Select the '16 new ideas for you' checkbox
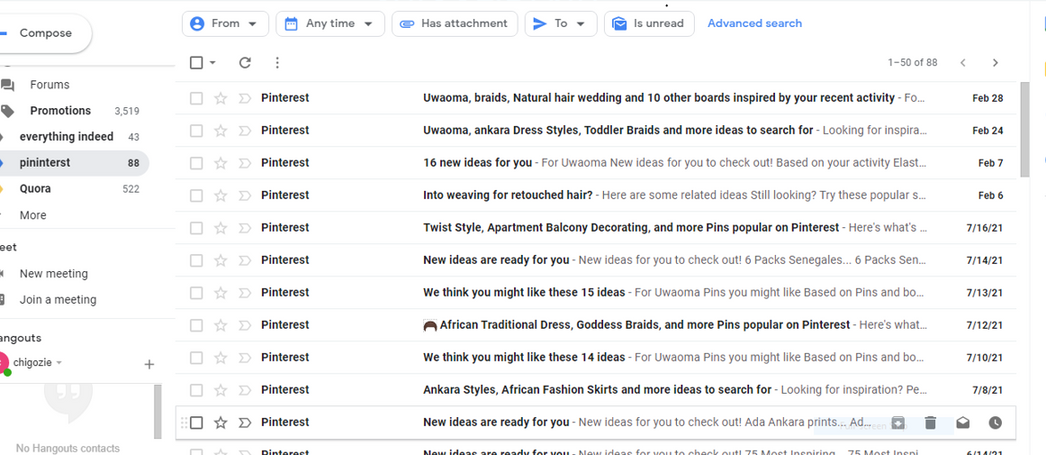1046x455 pixels. click(196, 163)
